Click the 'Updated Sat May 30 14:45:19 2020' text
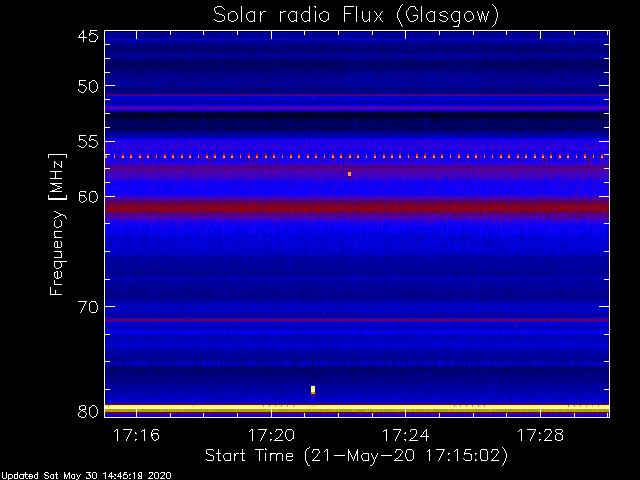The image size is (640, 480). [87, 476]
